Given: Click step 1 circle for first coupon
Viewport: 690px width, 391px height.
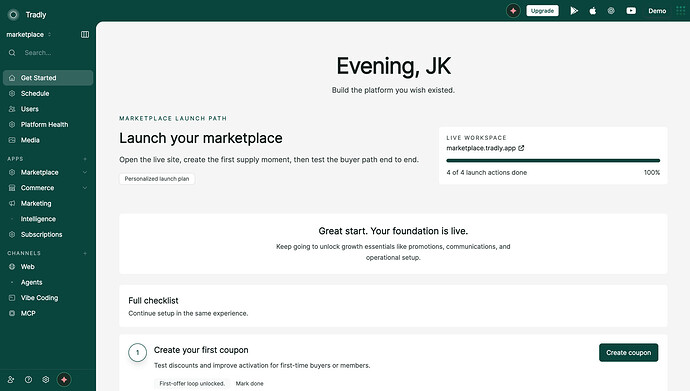Looking at the screenshot, I should (137, 353).
